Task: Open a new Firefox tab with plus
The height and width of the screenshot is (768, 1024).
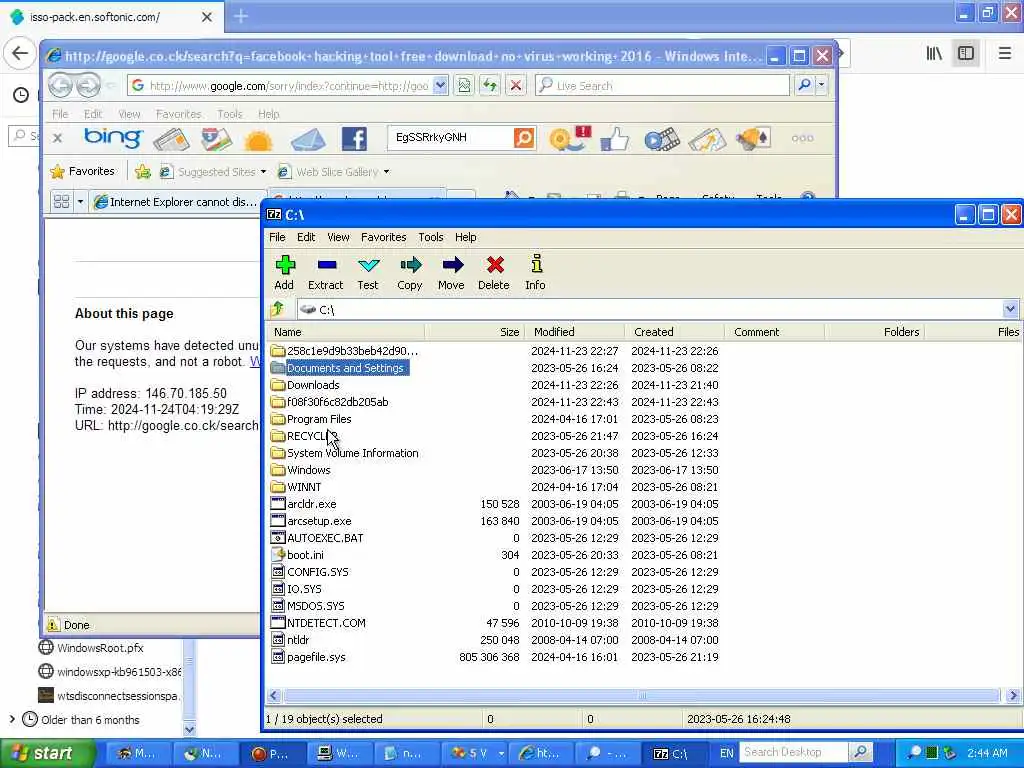Action: point(240,16)
